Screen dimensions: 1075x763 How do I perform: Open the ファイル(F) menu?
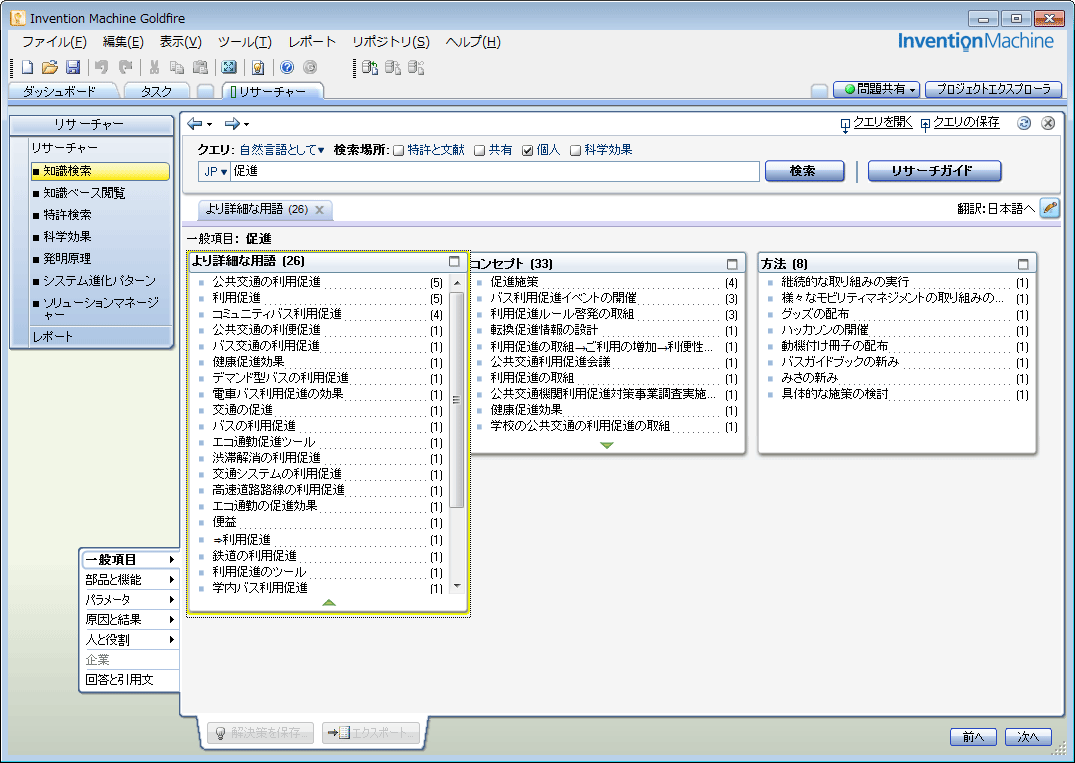[x=54, y=42]
